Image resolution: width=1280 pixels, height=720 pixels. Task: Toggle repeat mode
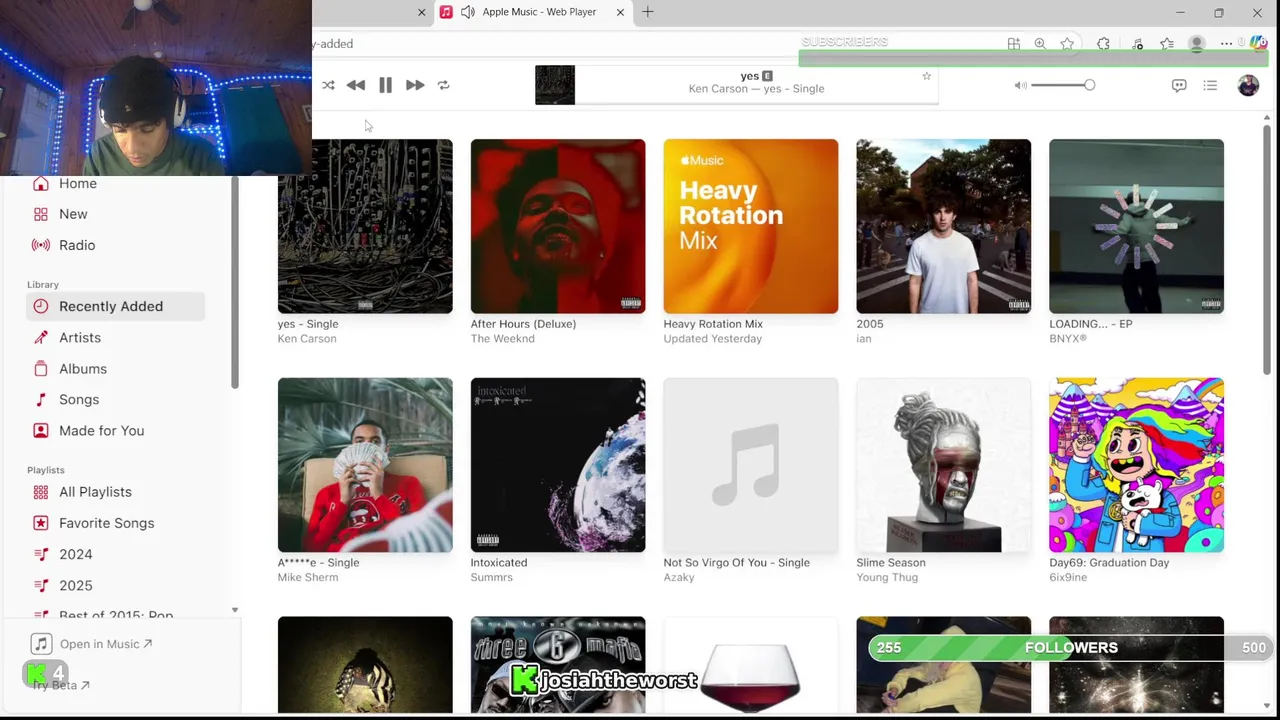[x=443, y=85]
